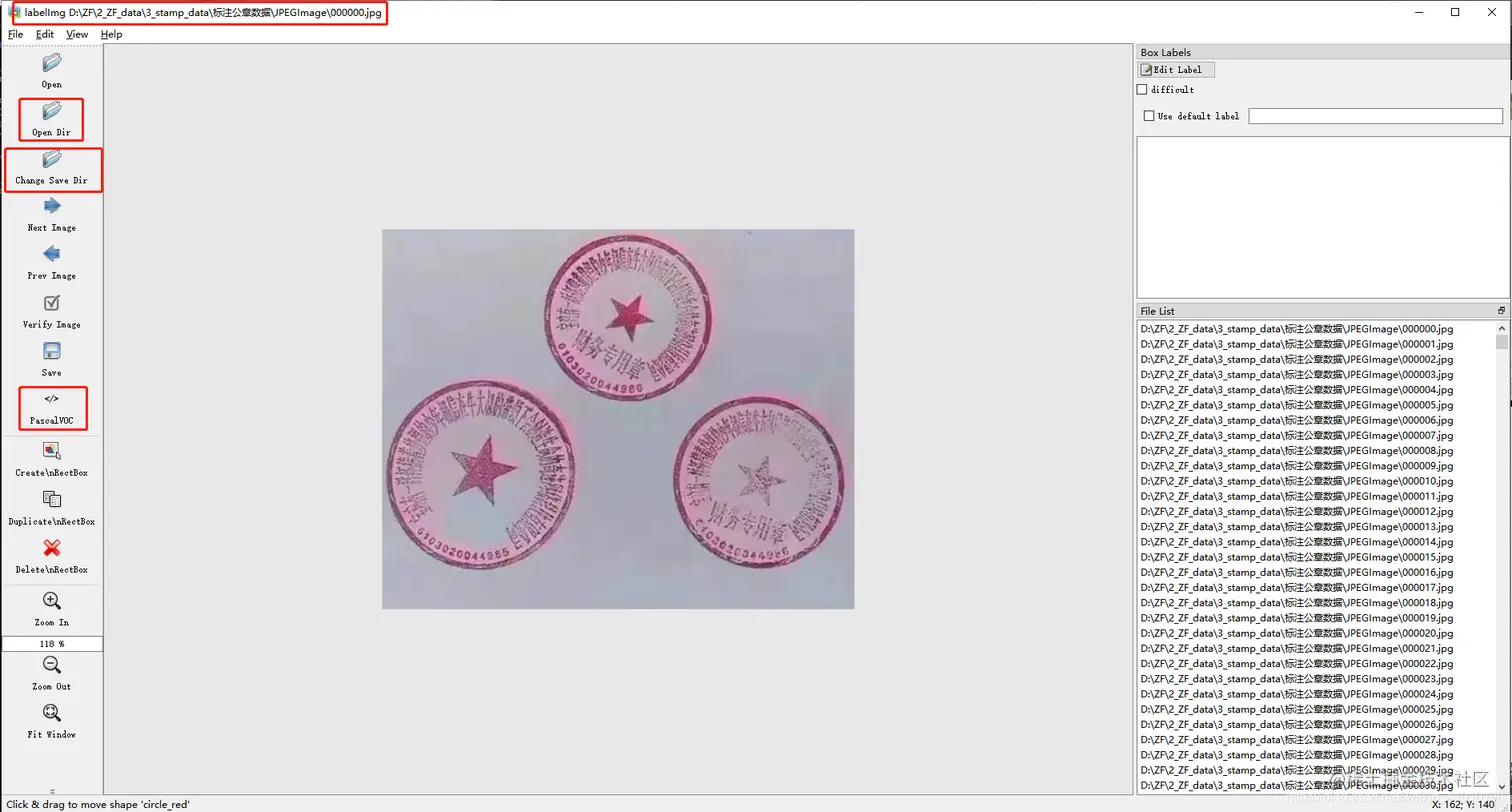Image resolution: width=1512 pixels, height=812 pixels.
Task: Toggle the difficult checkbox
Action: [1143, 90]
